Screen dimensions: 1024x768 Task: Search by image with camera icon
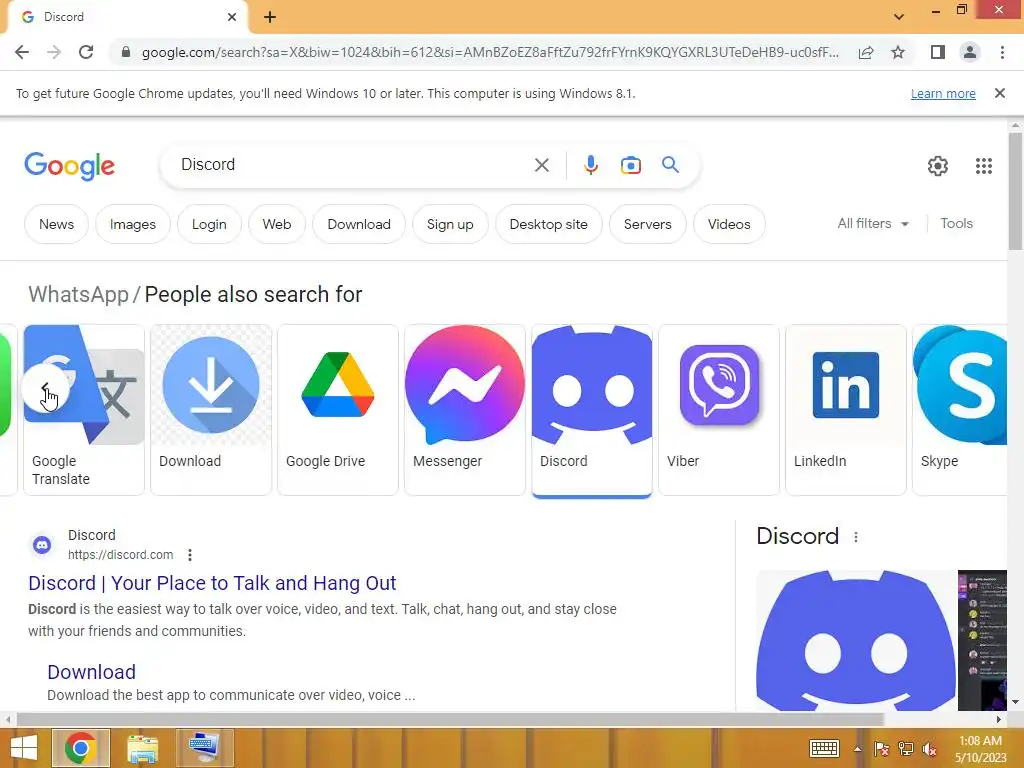point(630,165)
